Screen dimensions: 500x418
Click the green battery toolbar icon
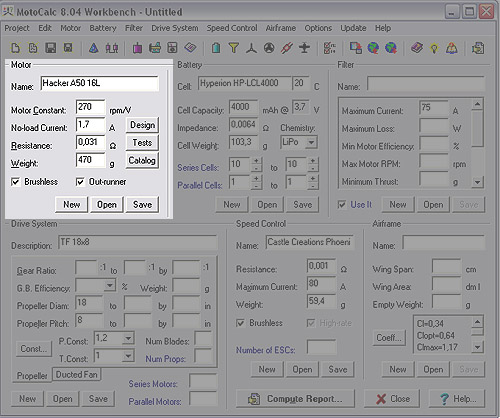(x=216, y=48)
